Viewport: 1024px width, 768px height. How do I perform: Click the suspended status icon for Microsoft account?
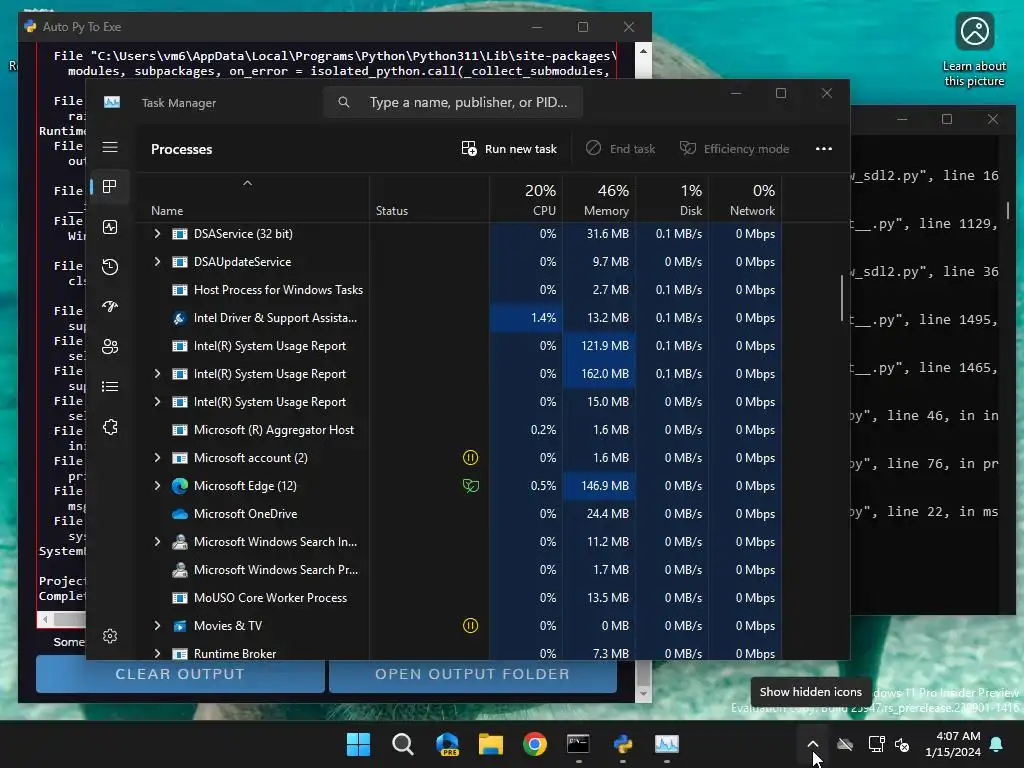coord(470,458)
